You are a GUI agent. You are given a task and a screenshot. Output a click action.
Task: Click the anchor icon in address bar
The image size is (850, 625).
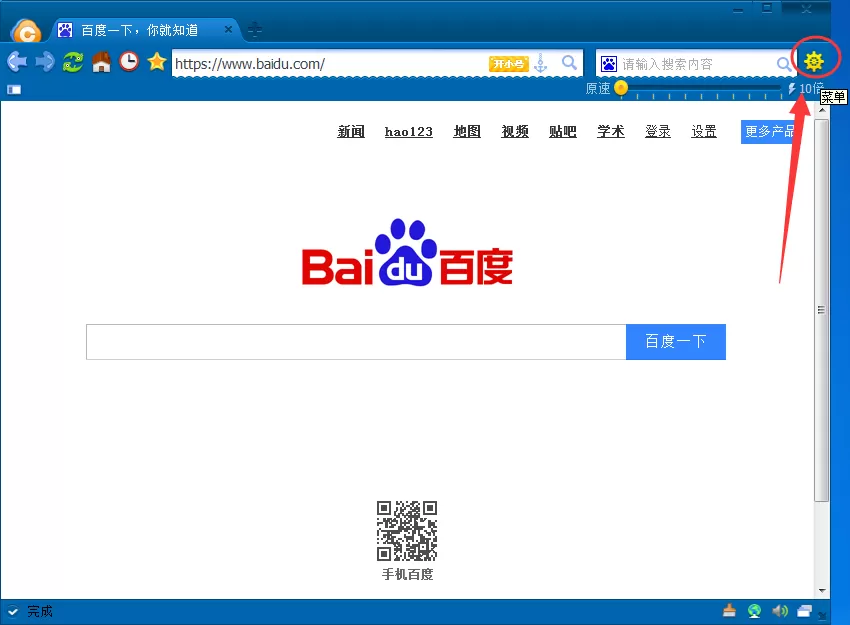[x=540, y=63]
